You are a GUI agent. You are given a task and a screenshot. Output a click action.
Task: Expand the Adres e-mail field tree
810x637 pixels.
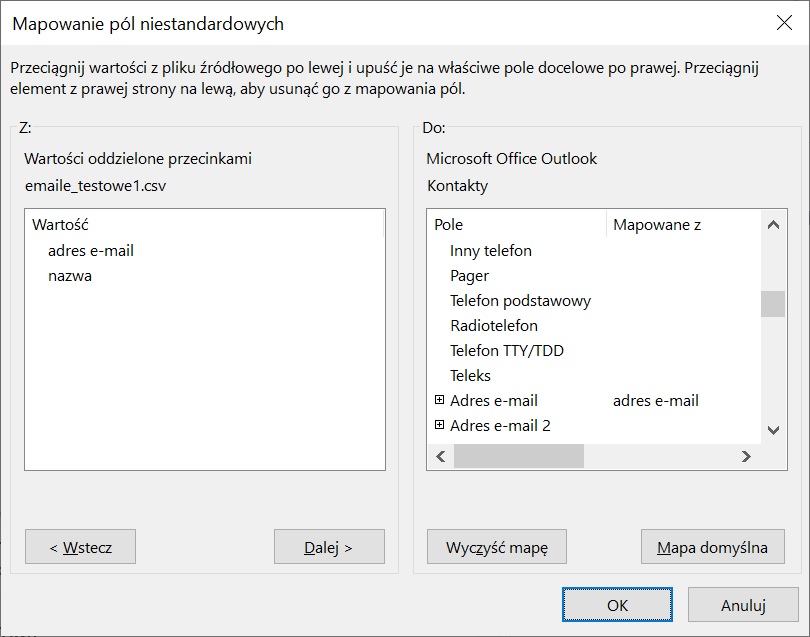[440, 400]
